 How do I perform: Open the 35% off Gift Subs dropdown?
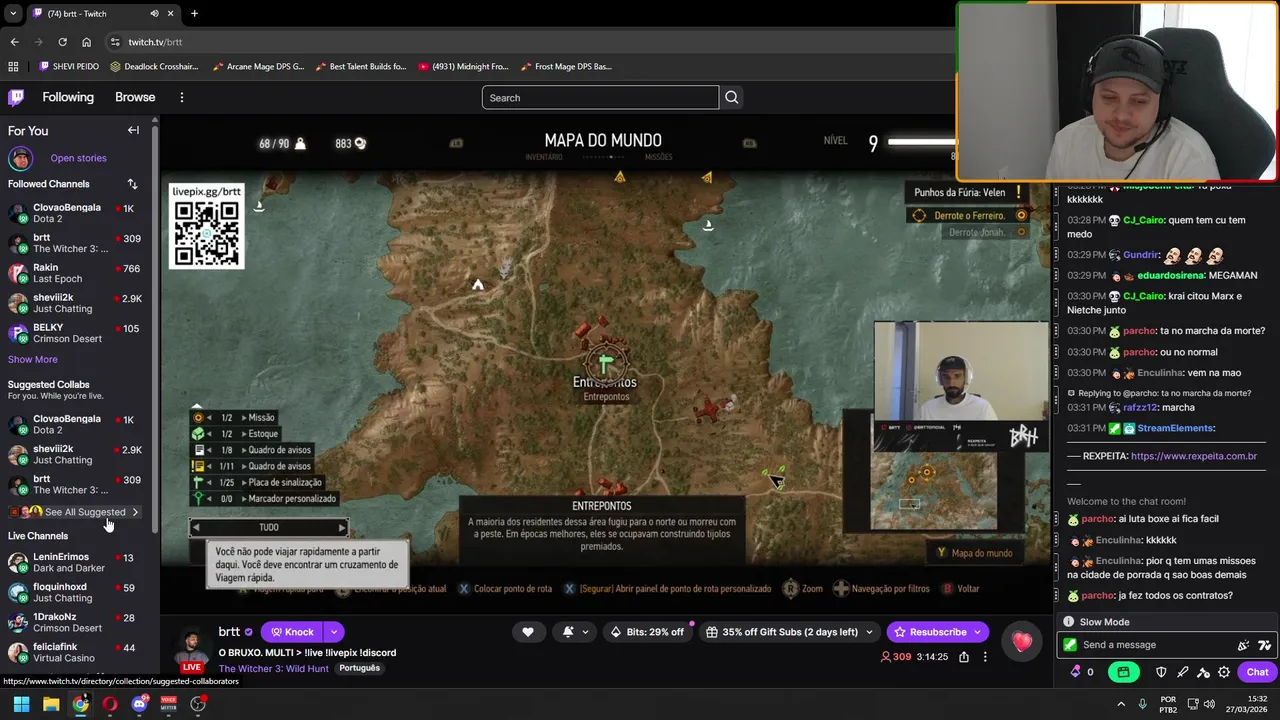point(791,632)
